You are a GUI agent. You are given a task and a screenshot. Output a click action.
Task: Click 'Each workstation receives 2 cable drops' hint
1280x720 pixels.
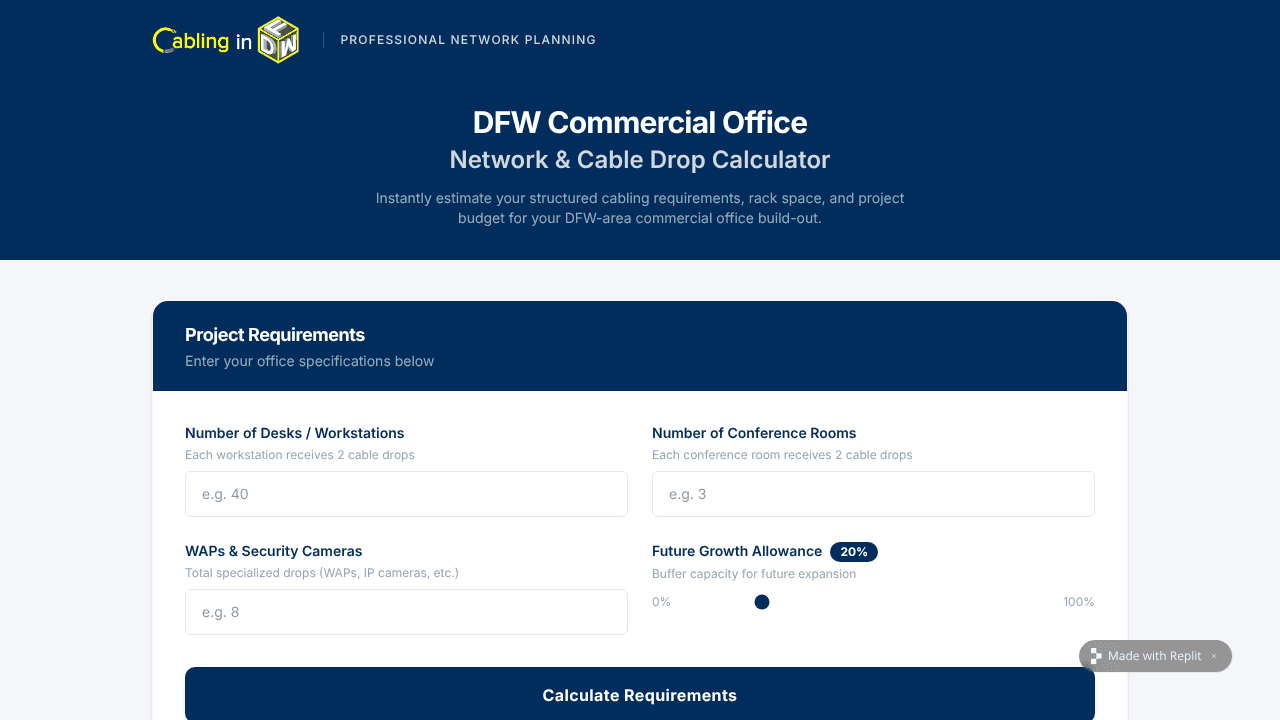[x=300, y=455]
